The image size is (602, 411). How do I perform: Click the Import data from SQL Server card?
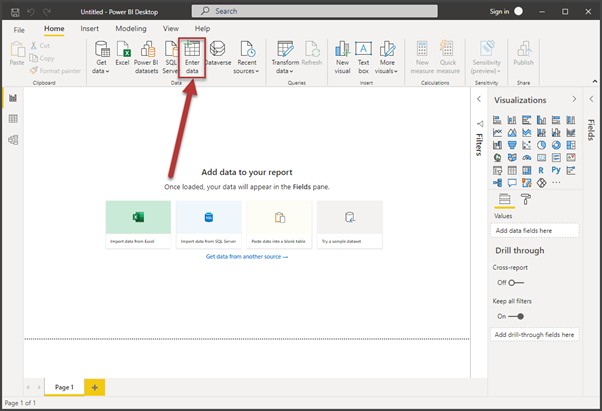[x=208, y=224]
